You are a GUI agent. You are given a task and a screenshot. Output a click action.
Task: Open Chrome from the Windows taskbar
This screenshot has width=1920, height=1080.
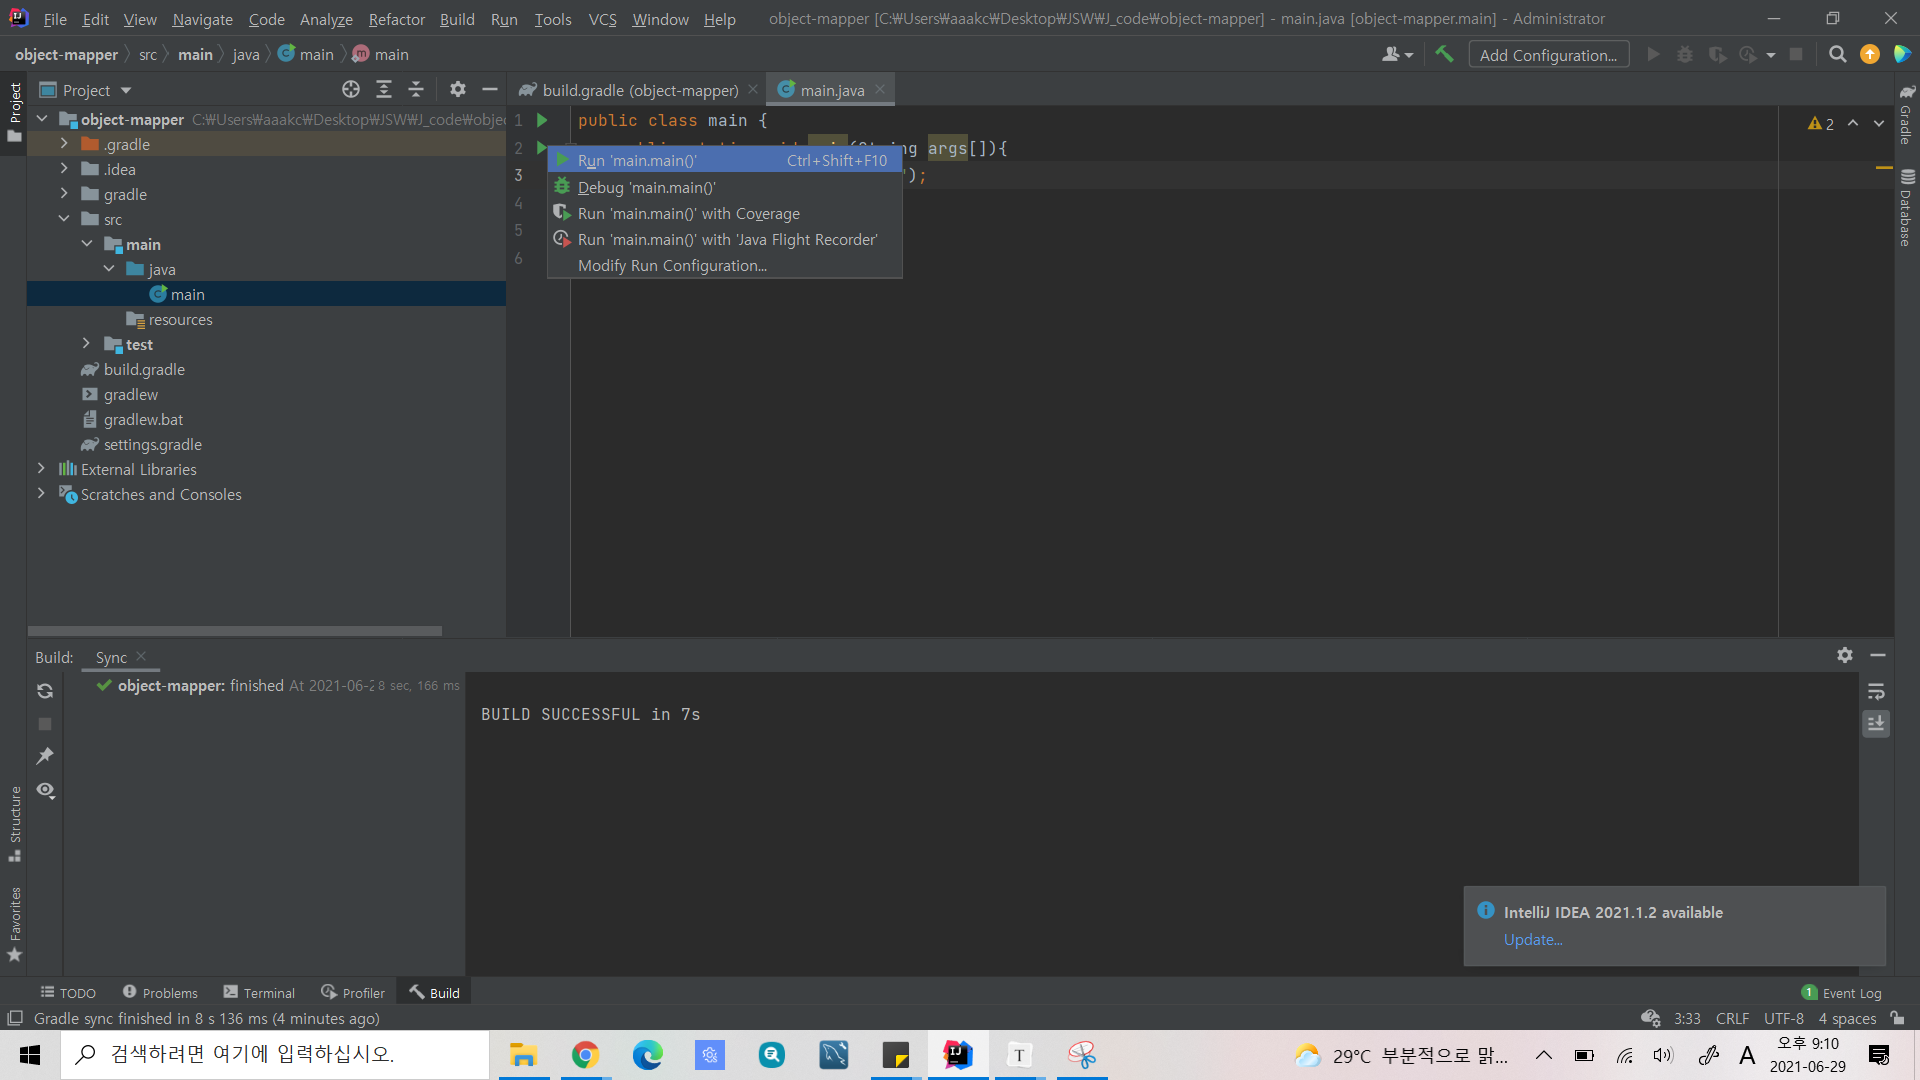point(585,1055)
